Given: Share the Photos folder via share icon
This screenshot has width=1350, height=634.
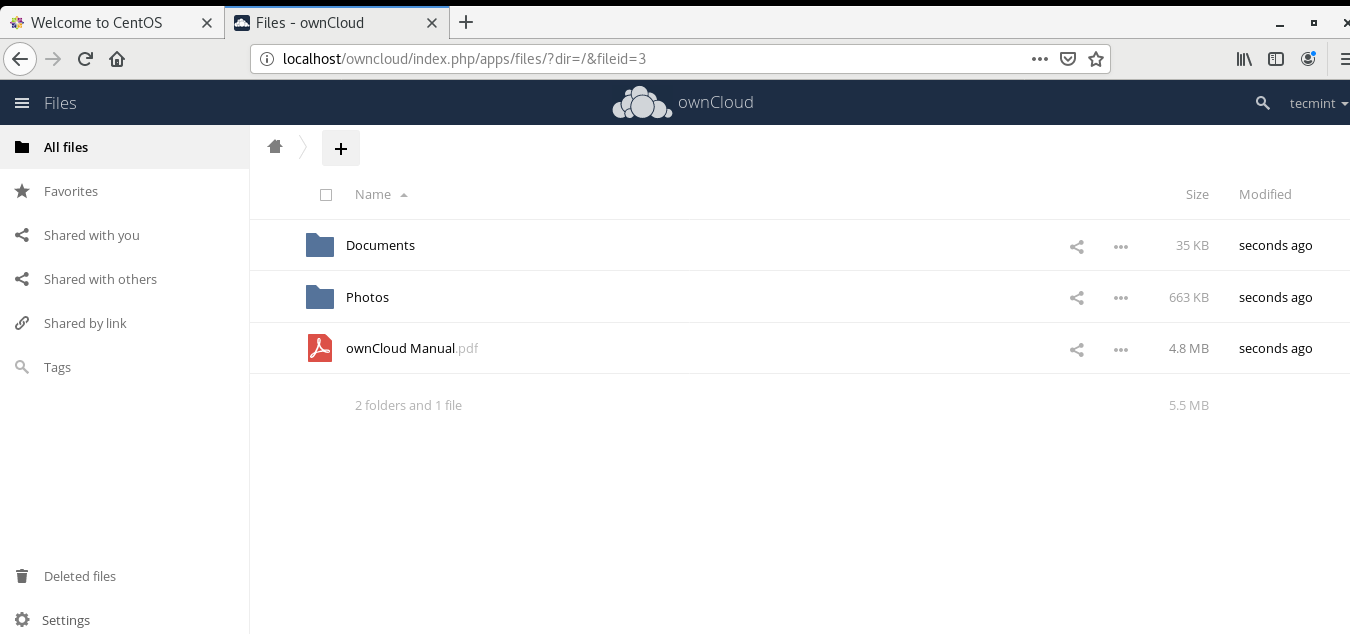Looking at the screenshot, I should pos(1077,298).
